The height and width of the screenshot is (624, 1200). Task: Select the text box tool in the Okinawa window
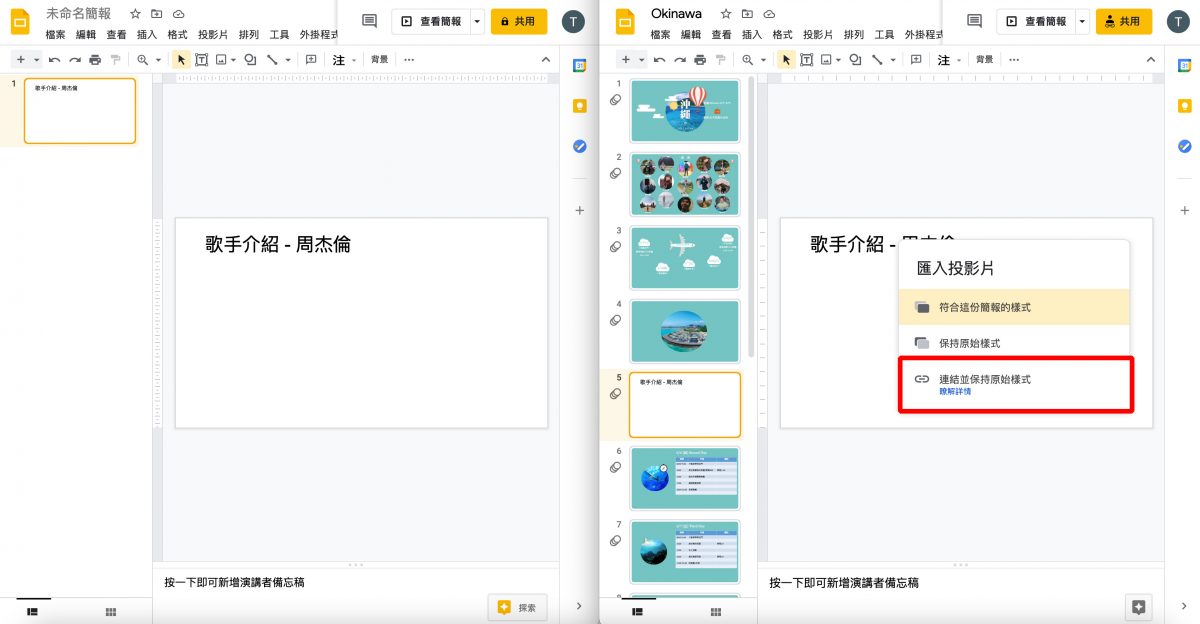click(806, 60)
